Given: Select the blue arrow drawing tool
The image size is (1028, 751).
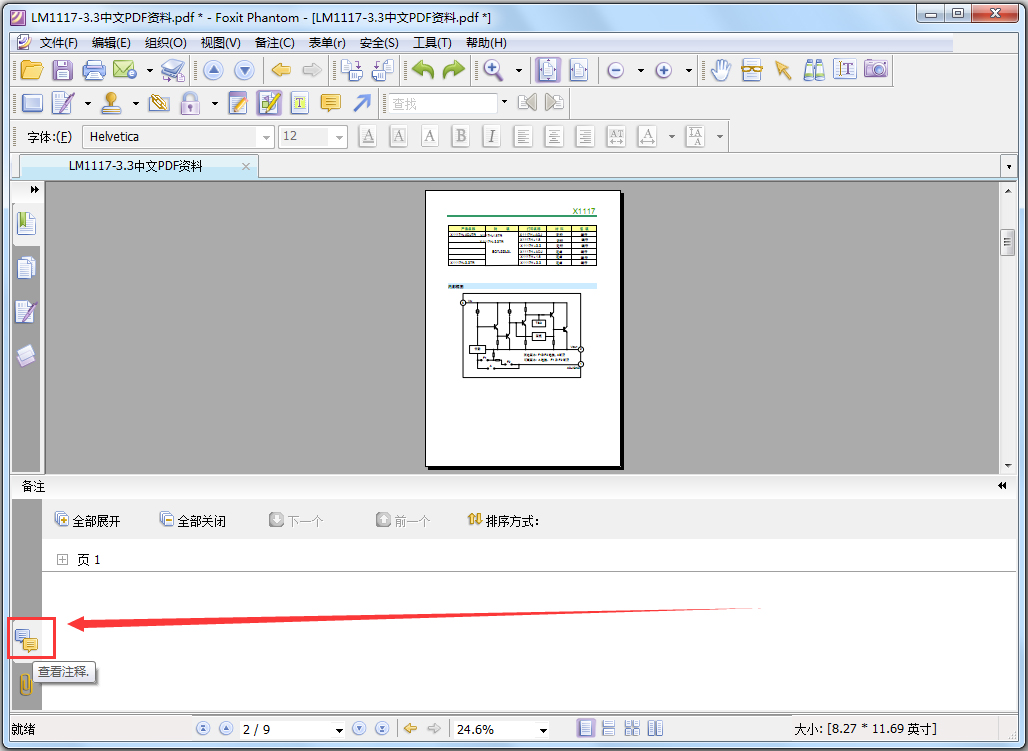Looking at the screenshot, I should click(x=362, y=103).
